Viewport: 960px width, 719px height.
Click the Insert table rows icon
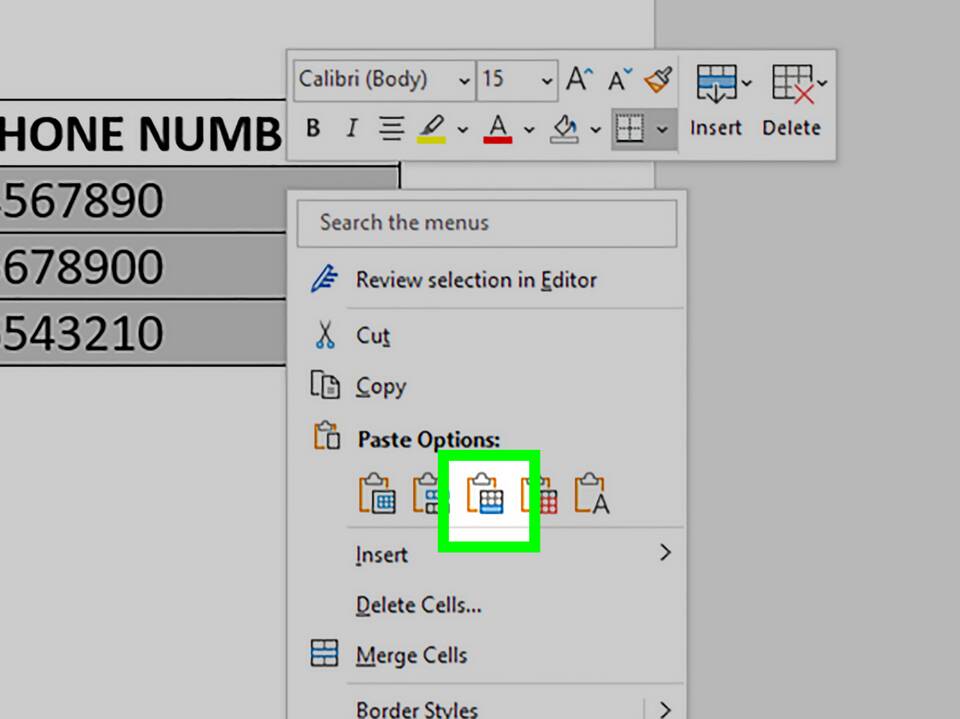pos(715,83)
